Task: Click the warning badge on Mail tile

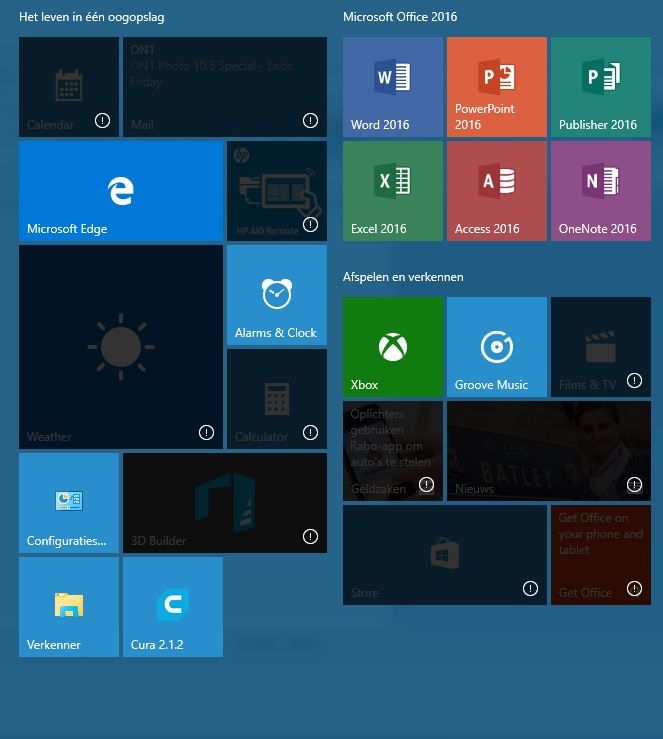Action: click(310, 121)
